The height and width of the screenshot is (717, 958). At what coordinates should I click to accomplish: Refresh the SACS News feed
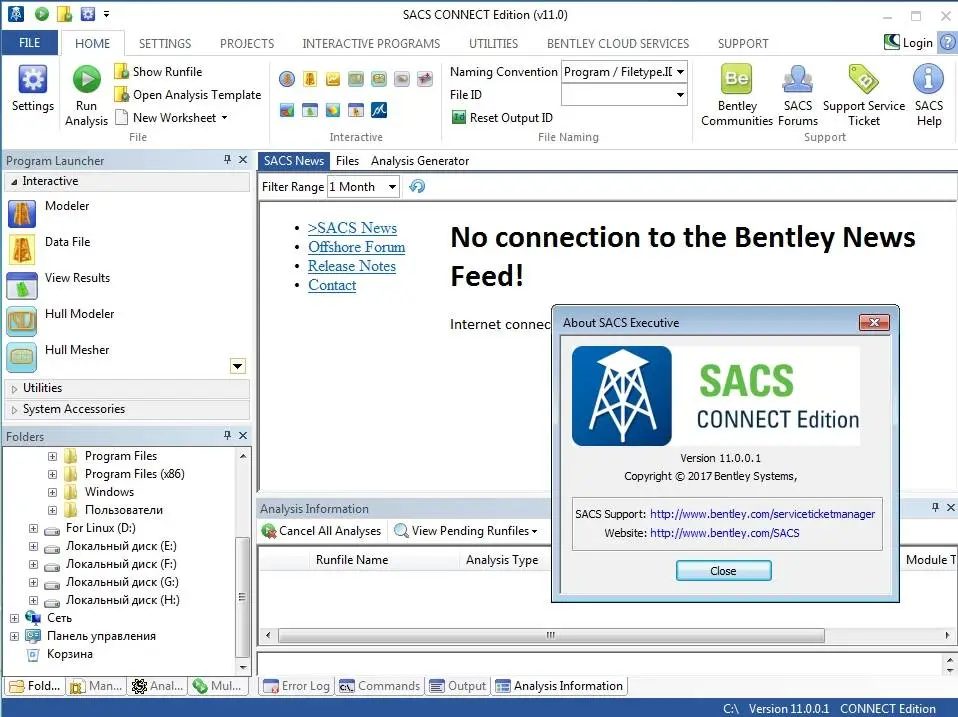[417, 186]
